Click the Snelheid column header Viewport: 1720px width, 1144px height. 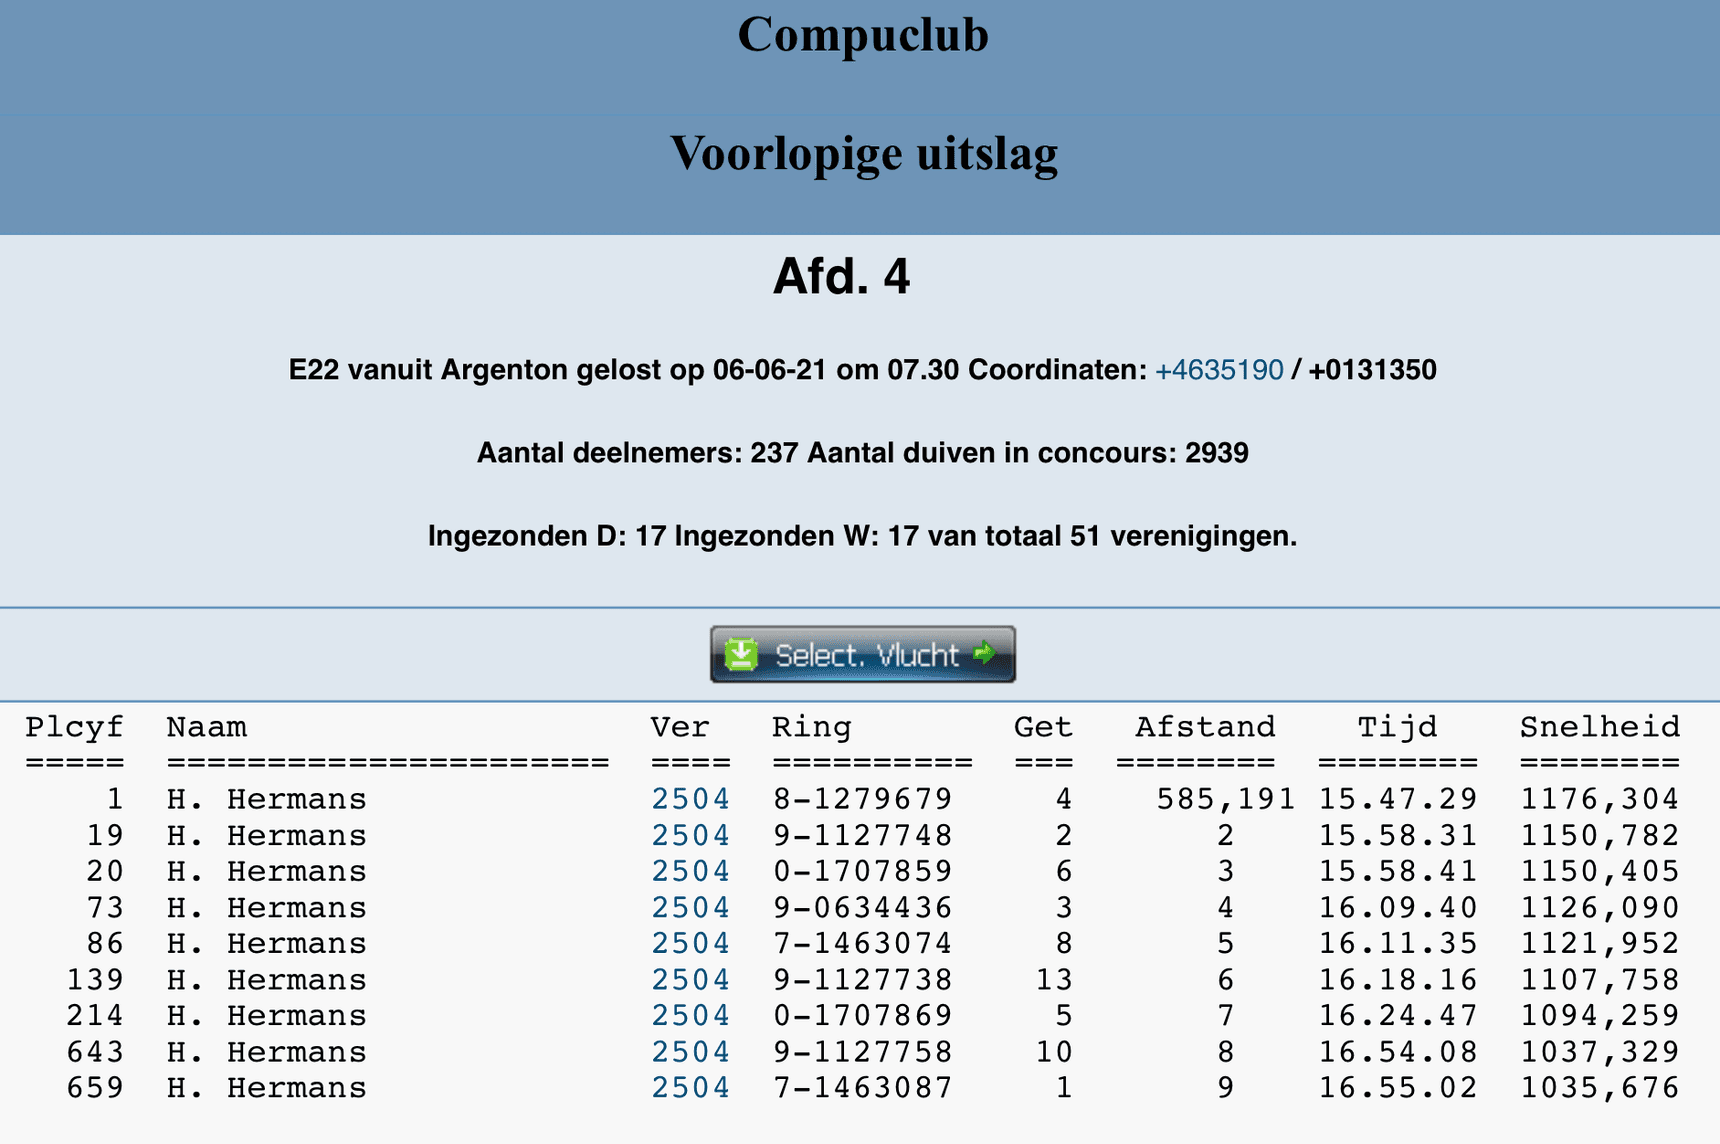coord(1599,727)
